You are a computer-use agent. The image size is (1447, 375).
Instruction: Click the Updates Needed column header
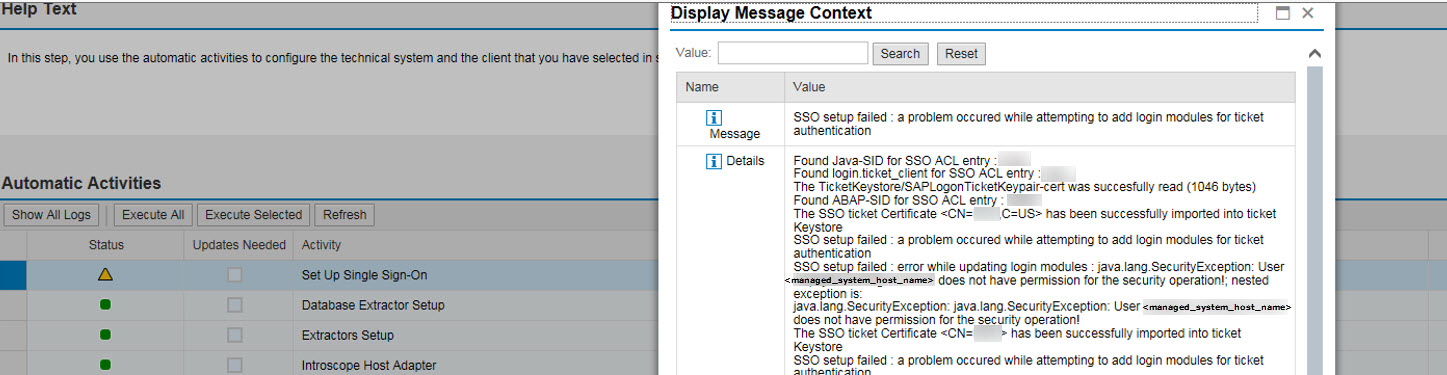coord(239,245)
